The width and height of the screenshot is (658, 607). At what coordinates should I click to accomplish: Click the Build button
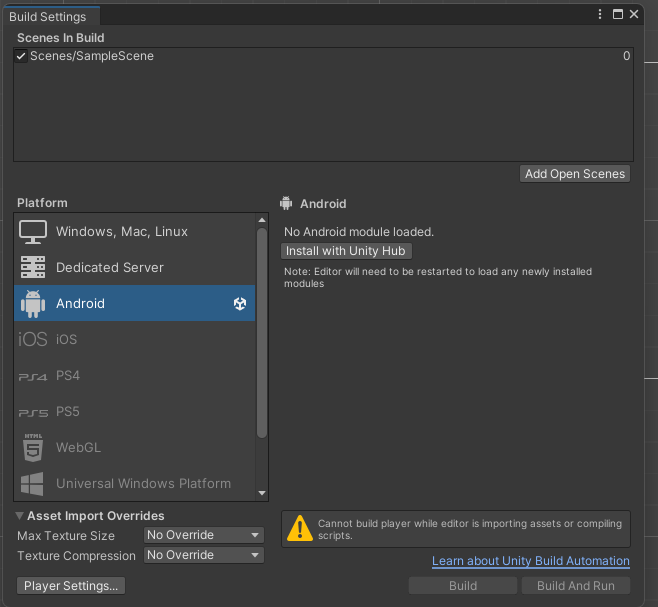pyautogui.click(x=463, y=586)
